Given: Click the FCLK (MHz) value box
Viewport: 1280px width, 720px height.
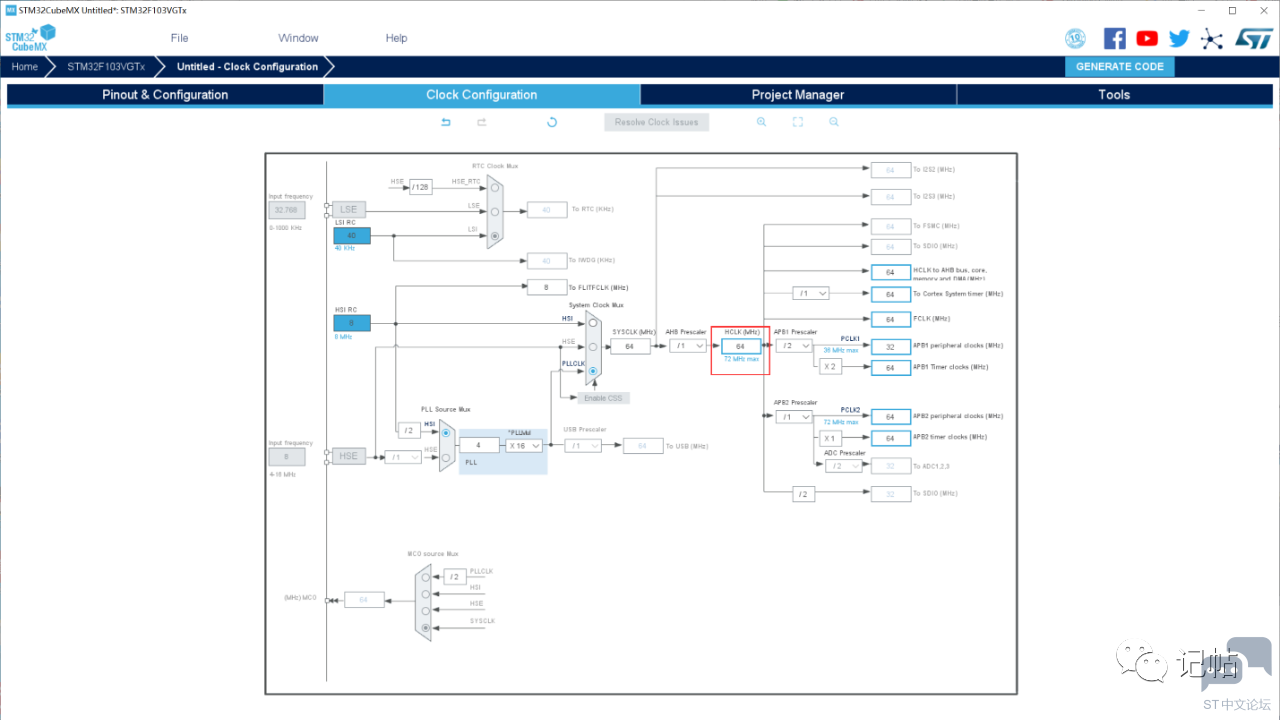Looking at the screenshot, I should tap(890, 319).
